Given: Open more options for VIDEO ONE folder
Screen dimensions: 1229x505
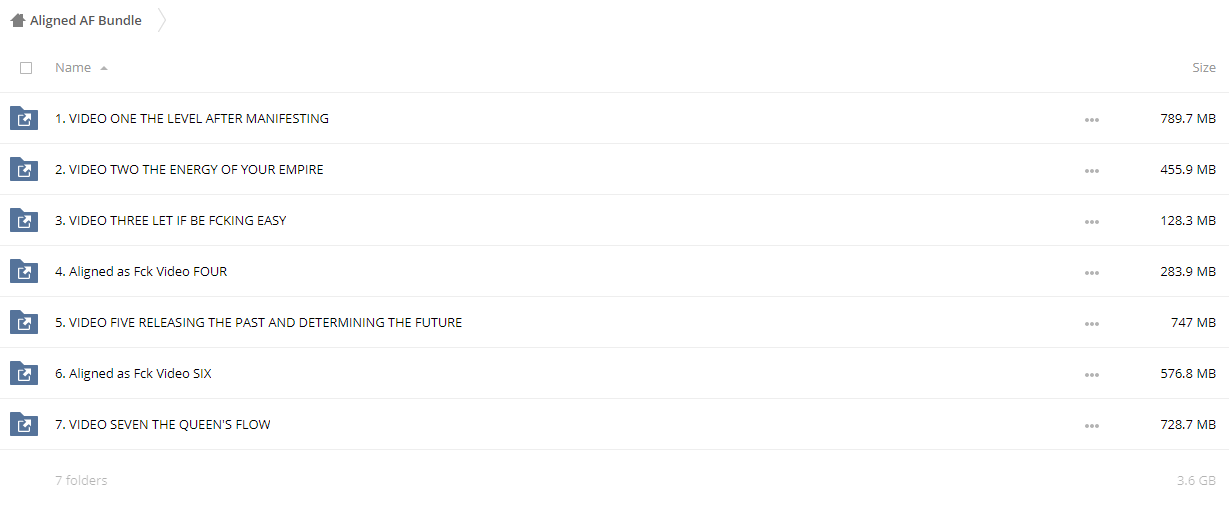Looking at the screenshot, I should click(1091, 120).
